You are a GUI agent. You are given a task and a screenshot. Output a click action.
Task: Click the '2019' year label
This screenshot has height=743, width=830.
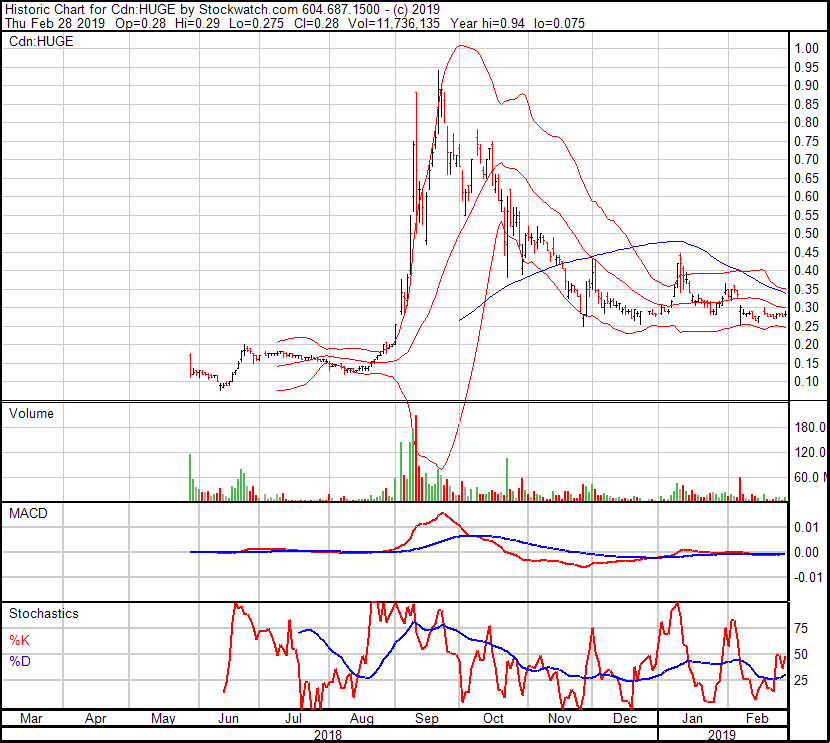721,735
